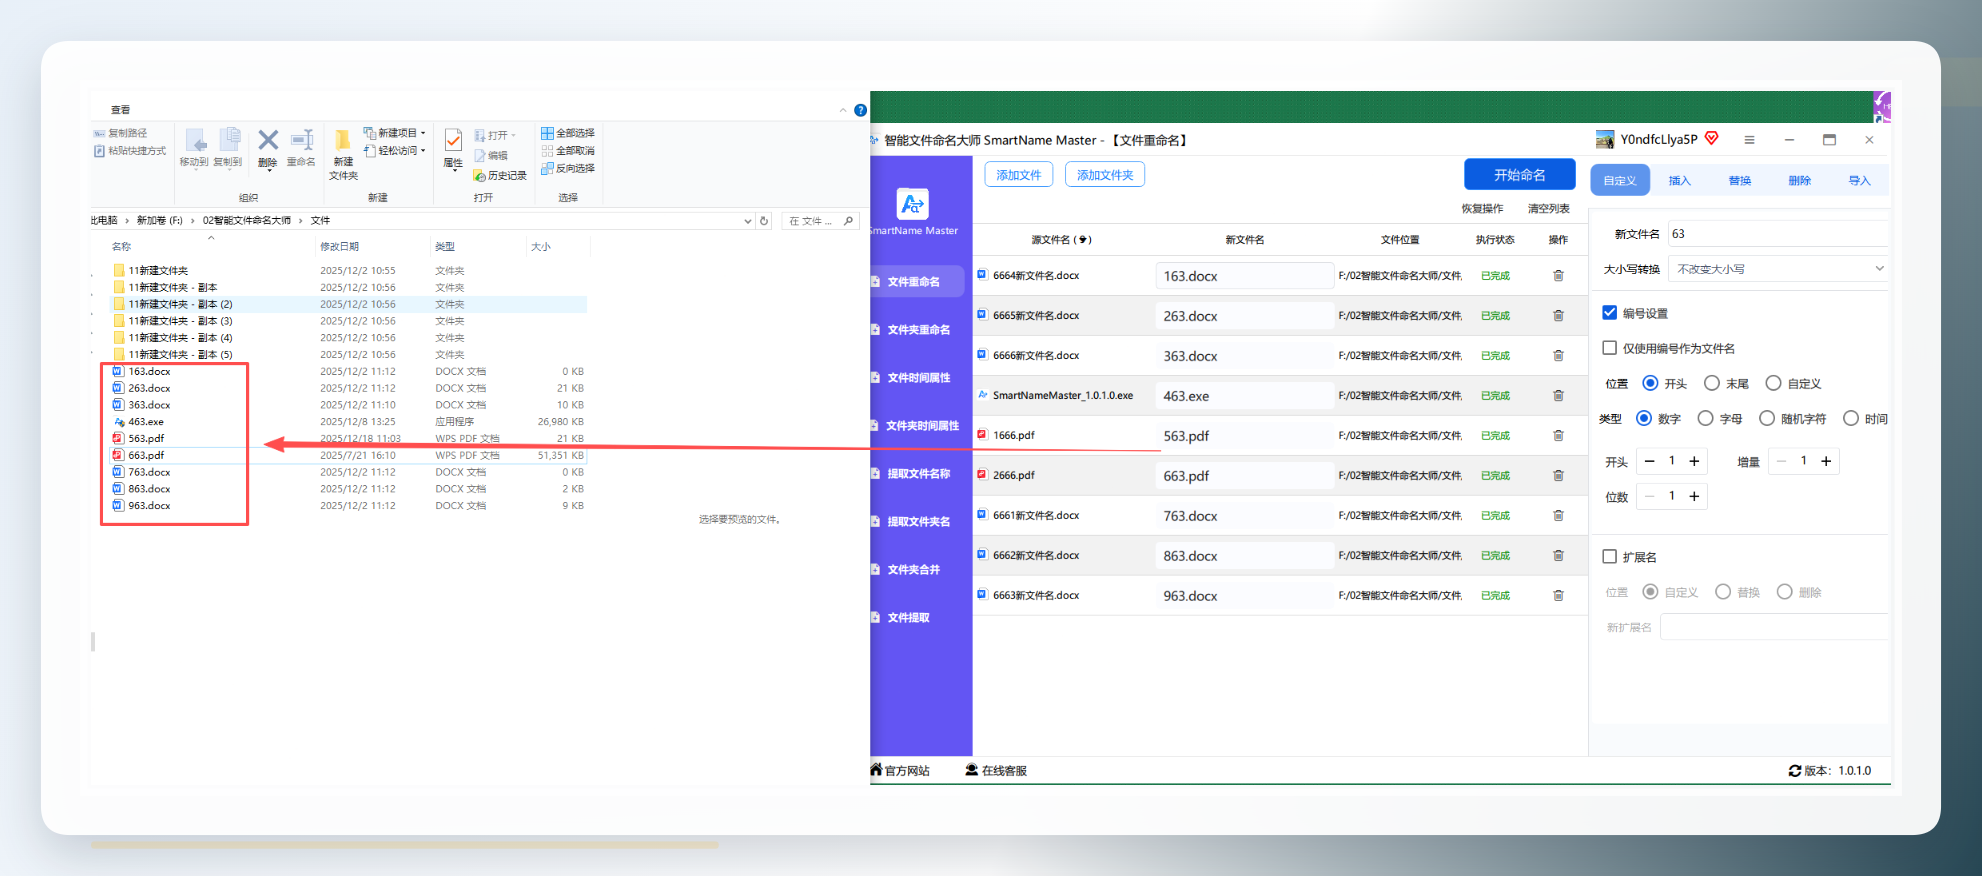This screenshot has width=1982, height=876.
Task: Click the 添加文件 button
Action: pos(1019,175)
